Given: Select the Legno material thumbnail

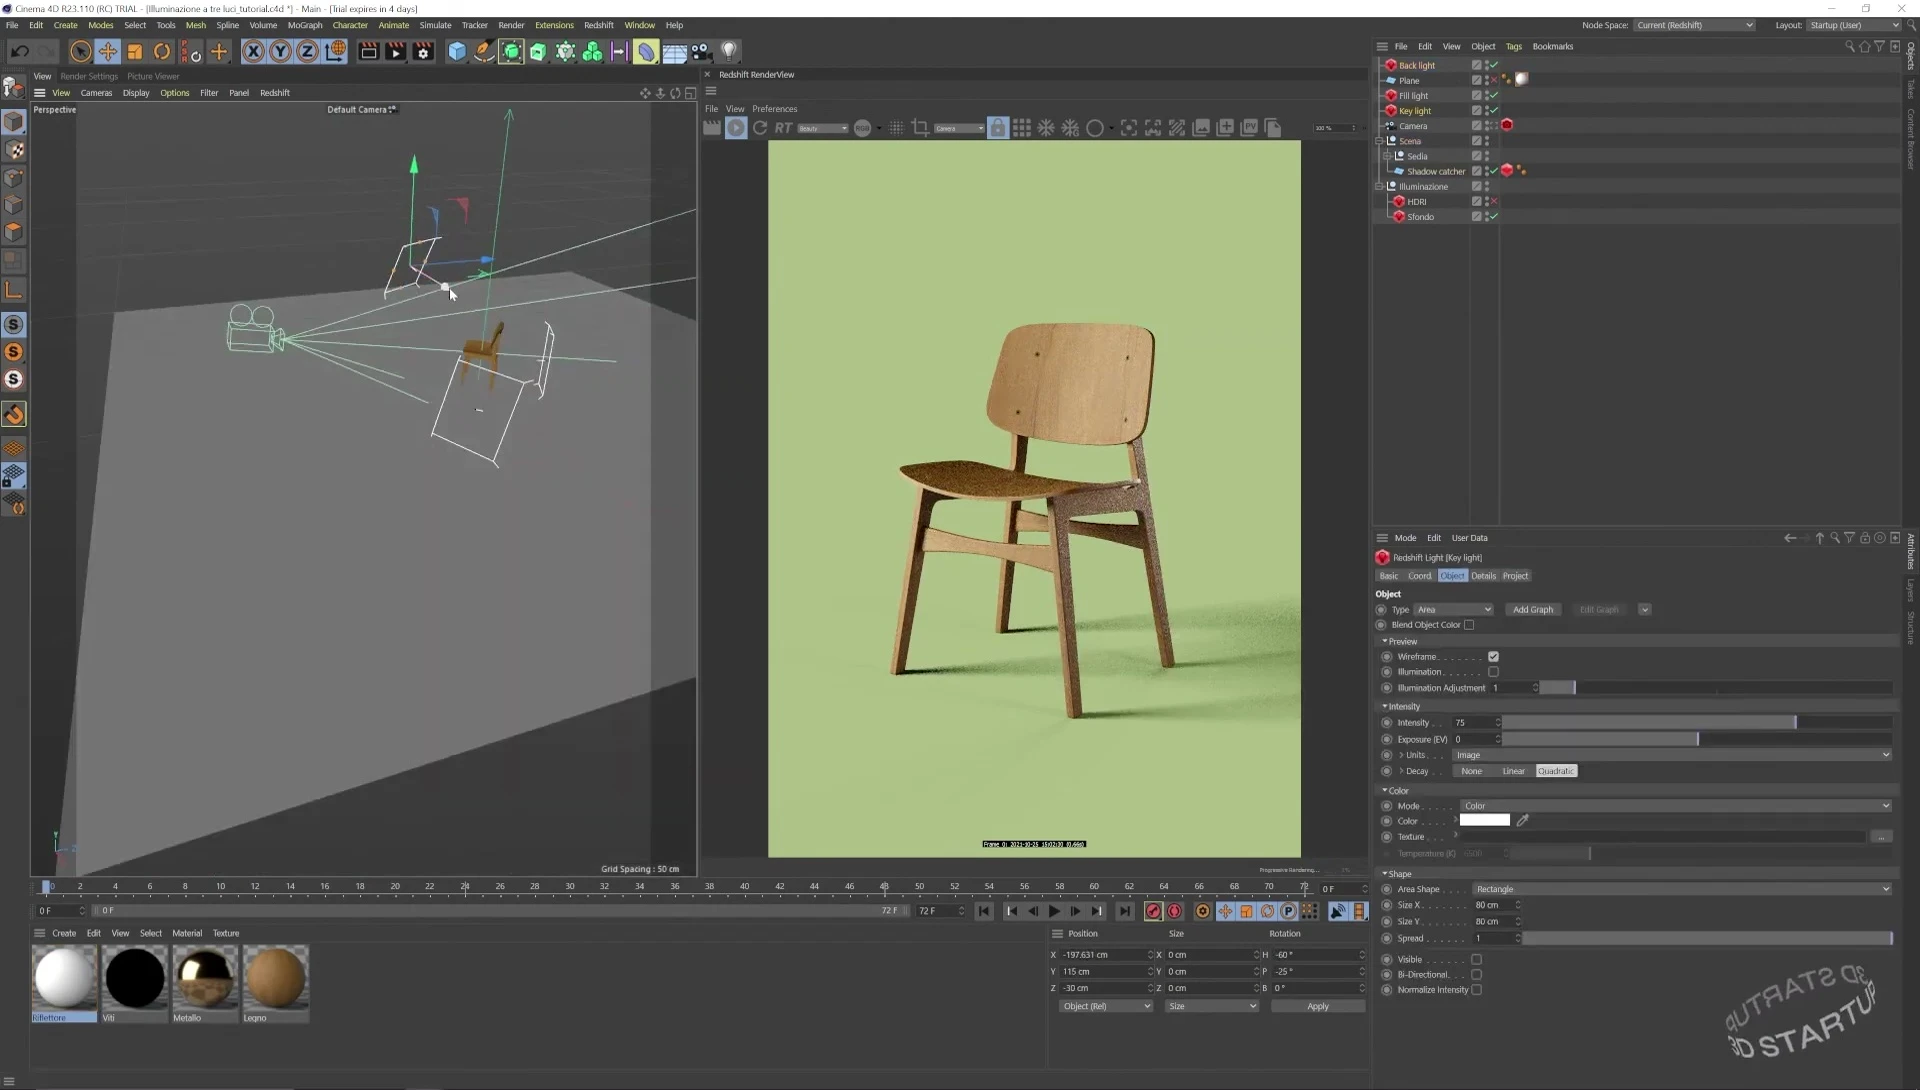Looking at the screenshot, I should [275, 979].
